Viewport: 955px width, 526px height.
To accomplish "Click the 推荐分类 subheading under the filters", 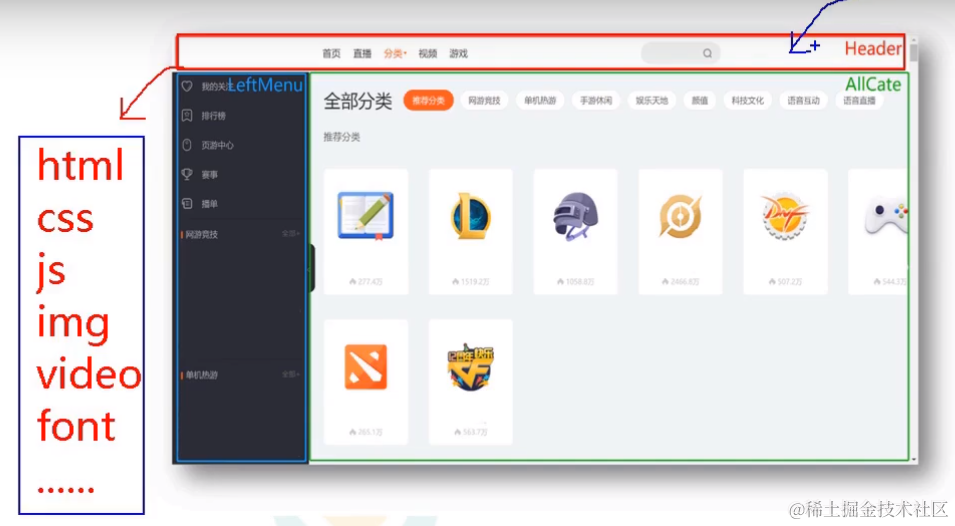I will coord(342,137).
